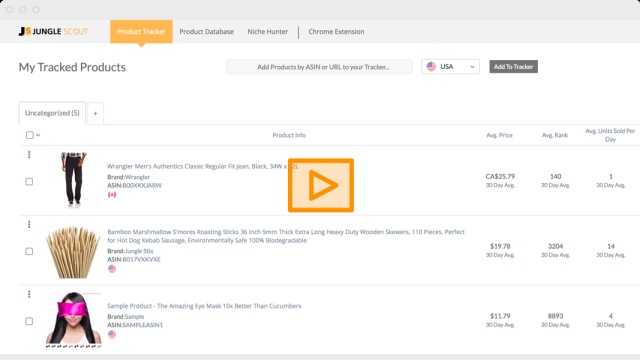The height and width of the screenshot is (360, 640).
Task: Sort by Avg. Rank column header
Action: [555, 135]
